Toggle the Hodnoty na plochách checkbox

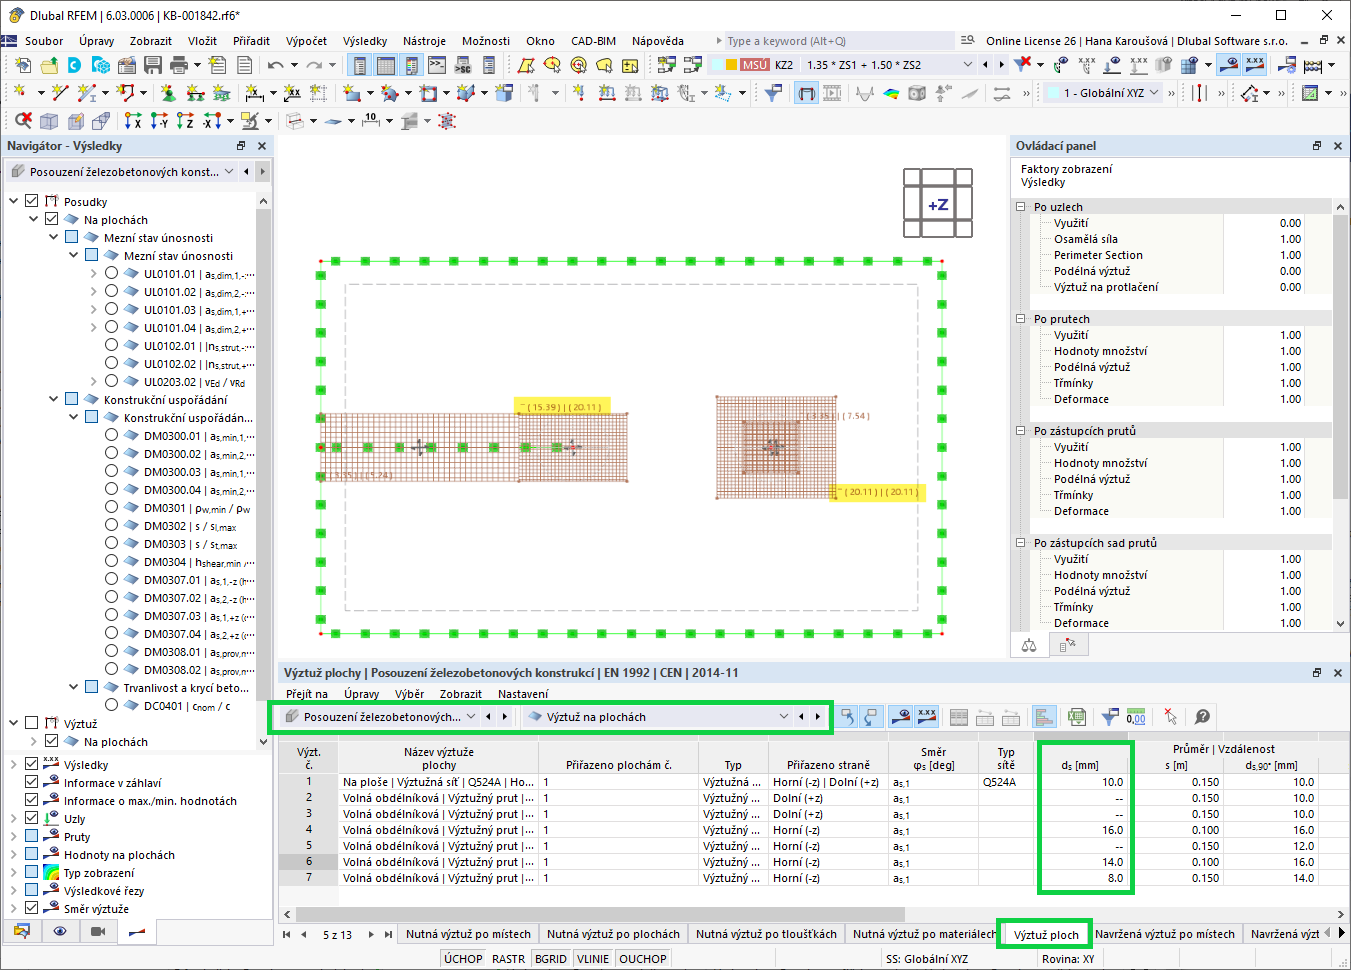pyautogui.click(x=32, y=854)
